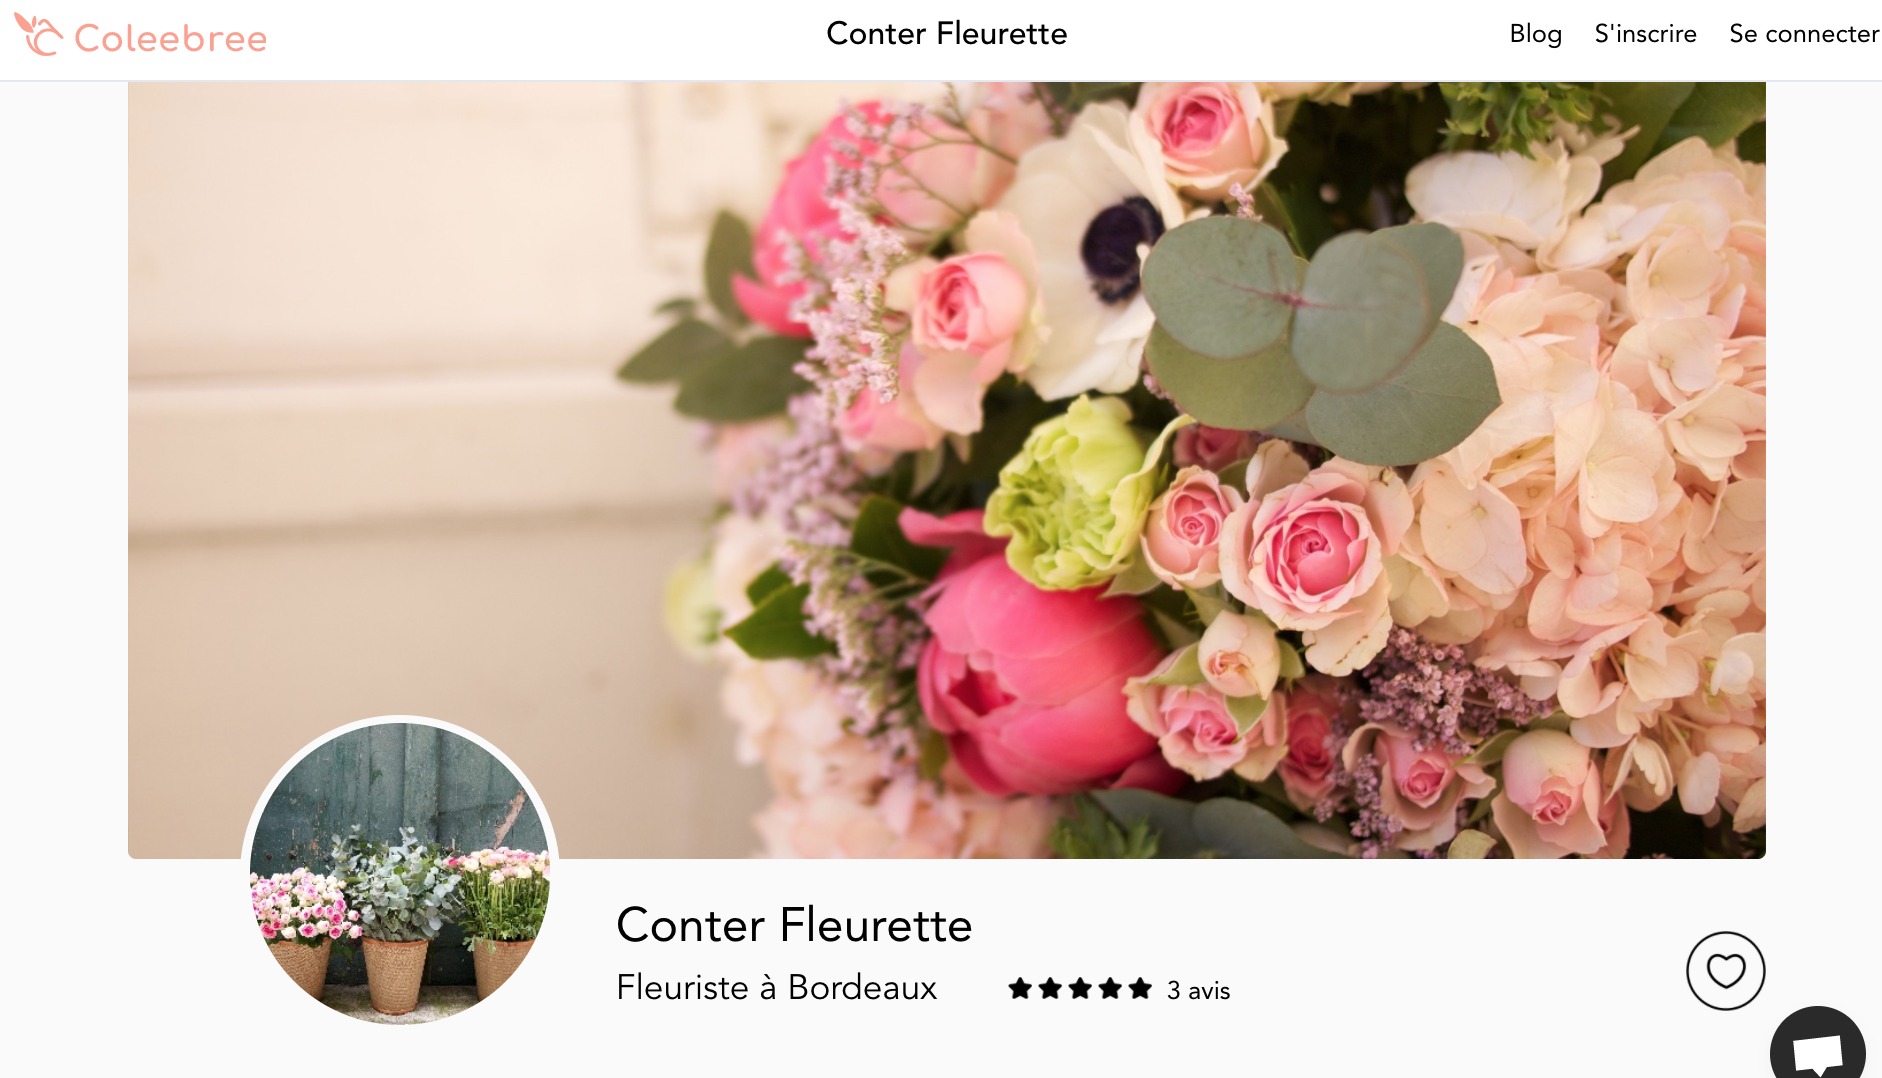
Task: Click the Conter Fleurette title in header
Action: click(946, 34)
